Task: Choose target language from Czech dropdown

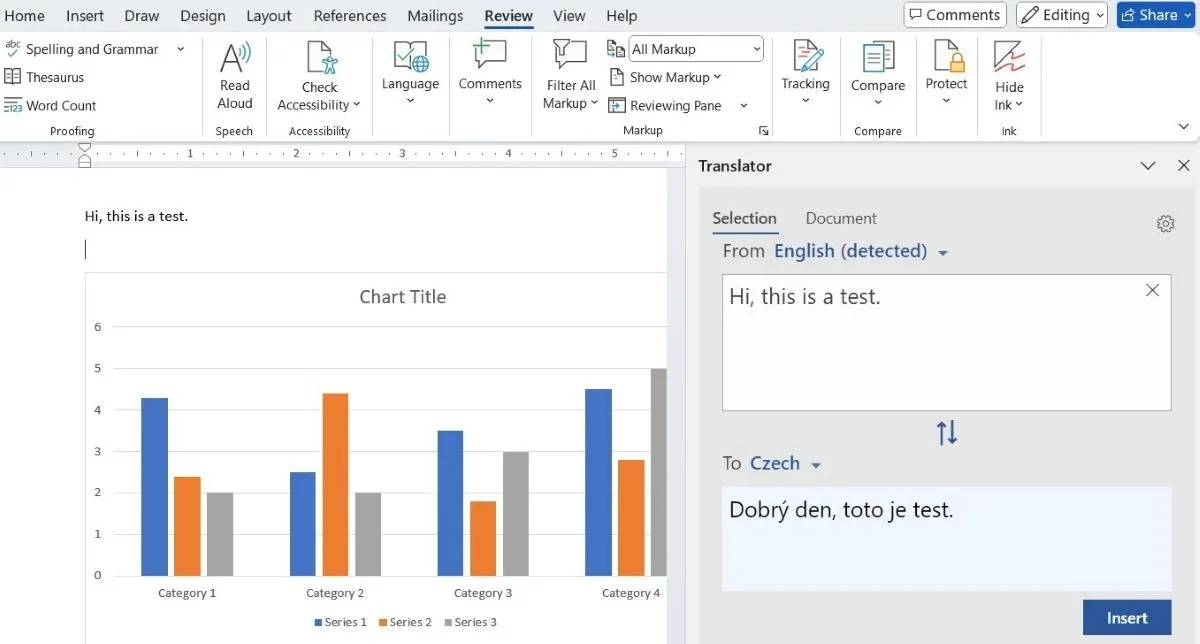Action: pyautogui.click(x=785, y=464)
